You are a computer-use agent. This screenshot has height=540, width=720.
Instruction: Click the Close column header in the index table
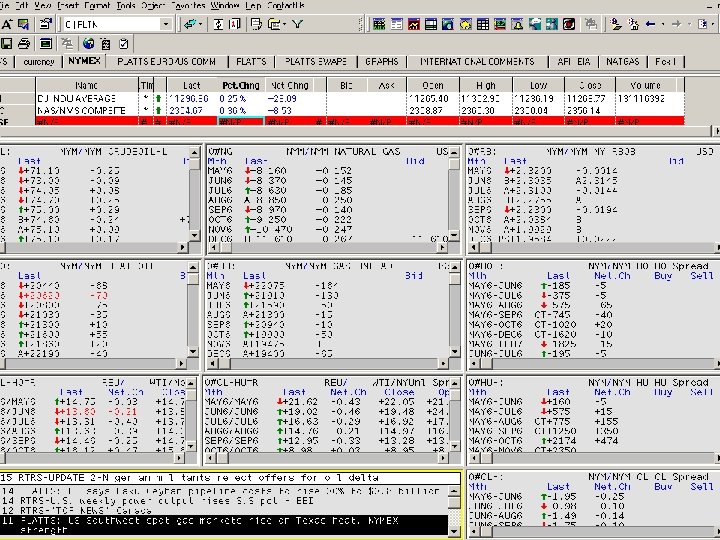pos(590,85)
